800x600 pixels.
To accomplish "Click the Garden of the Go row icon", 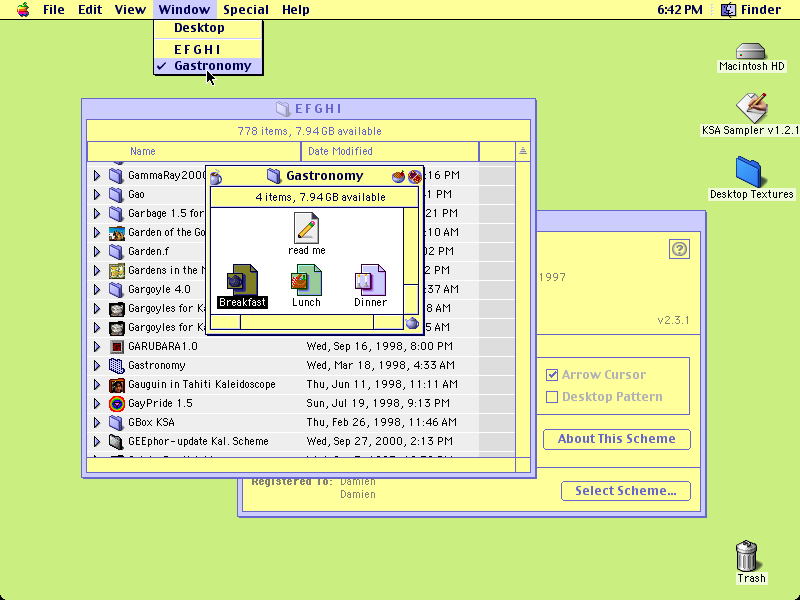I will [117, 233].
